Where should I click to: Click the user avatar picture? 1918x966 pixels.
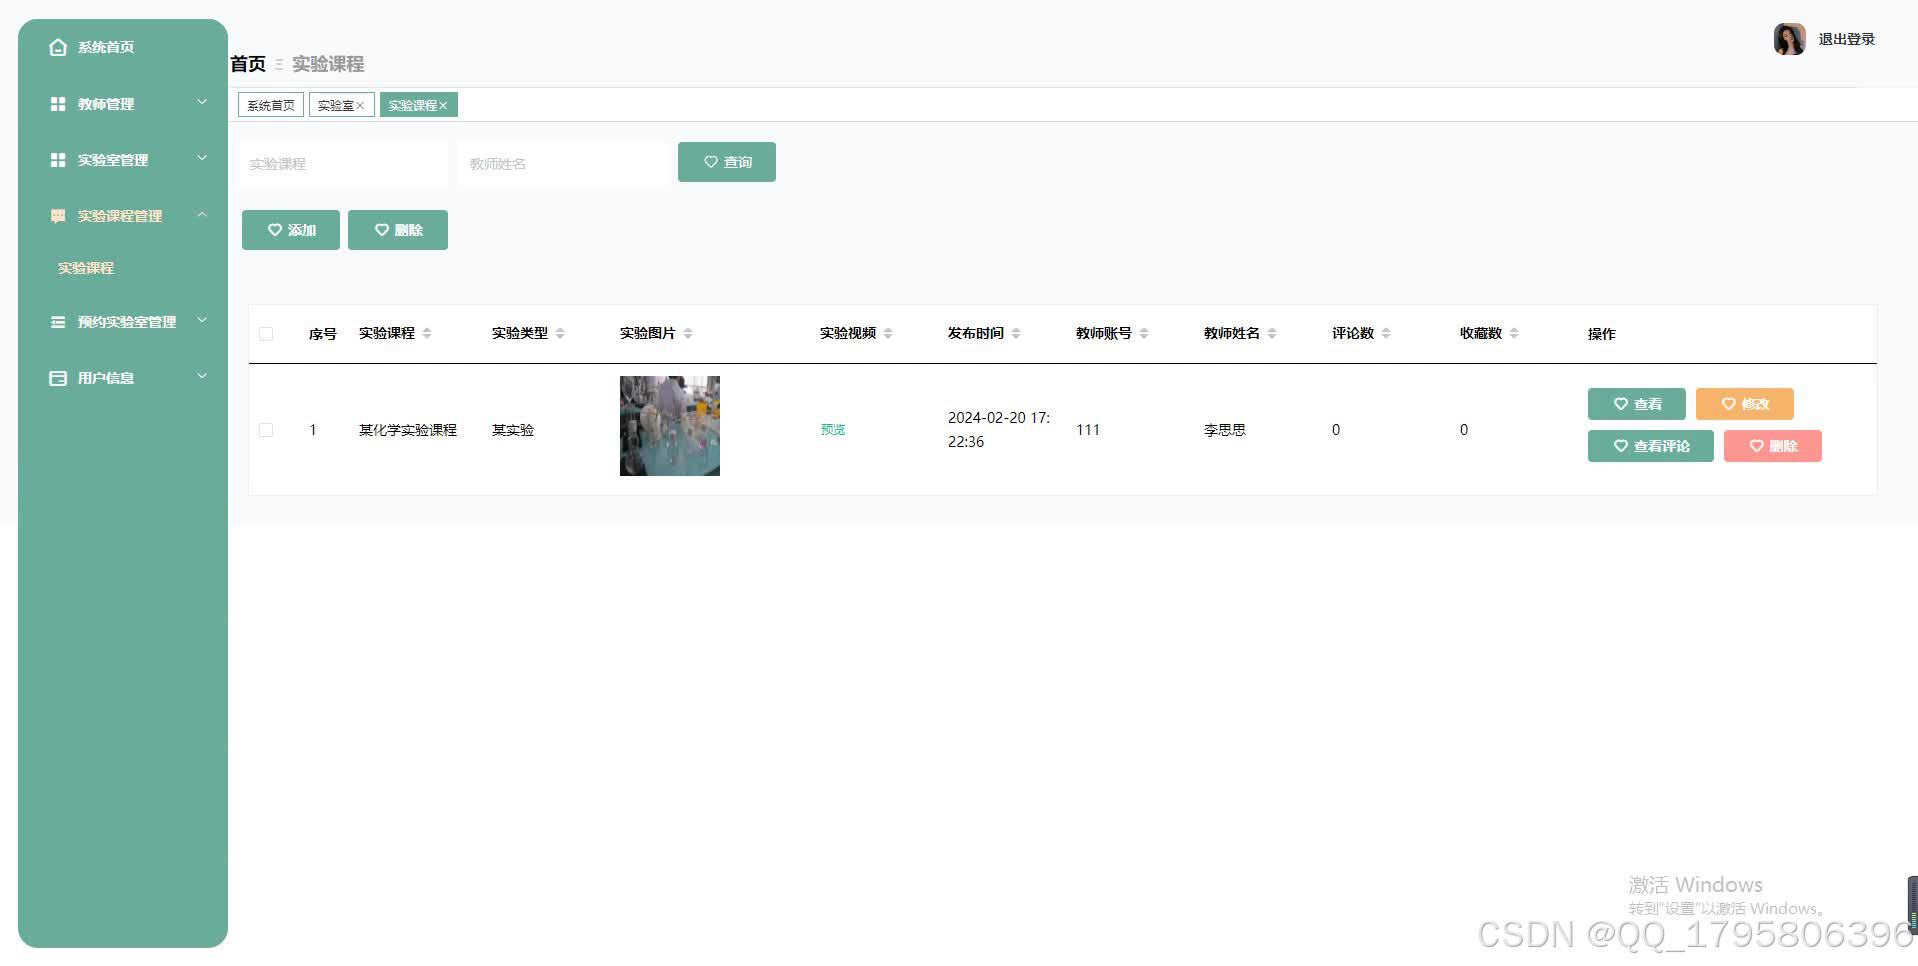[1789, 39]
